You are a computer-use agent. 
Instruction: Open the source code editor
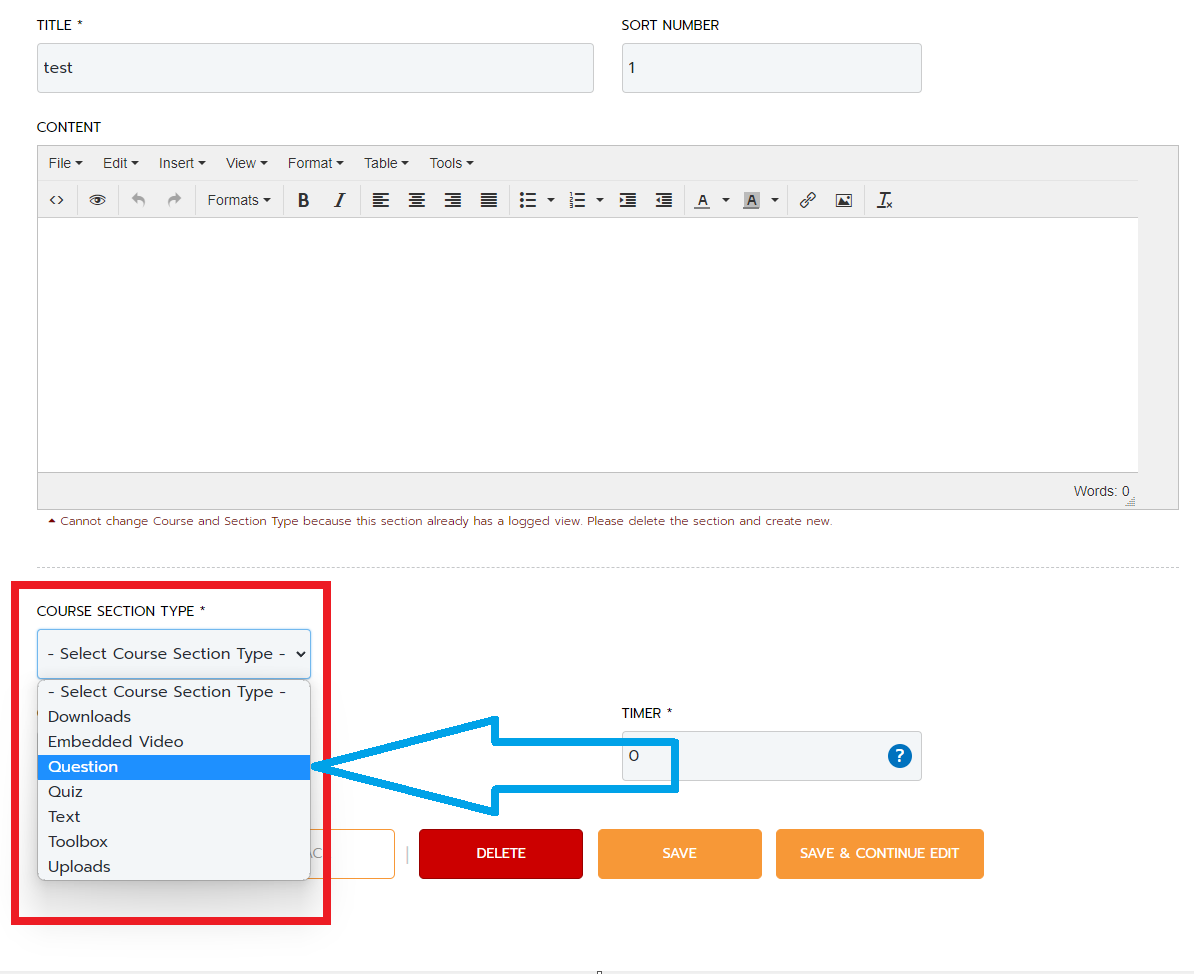[x=57, y=200]
